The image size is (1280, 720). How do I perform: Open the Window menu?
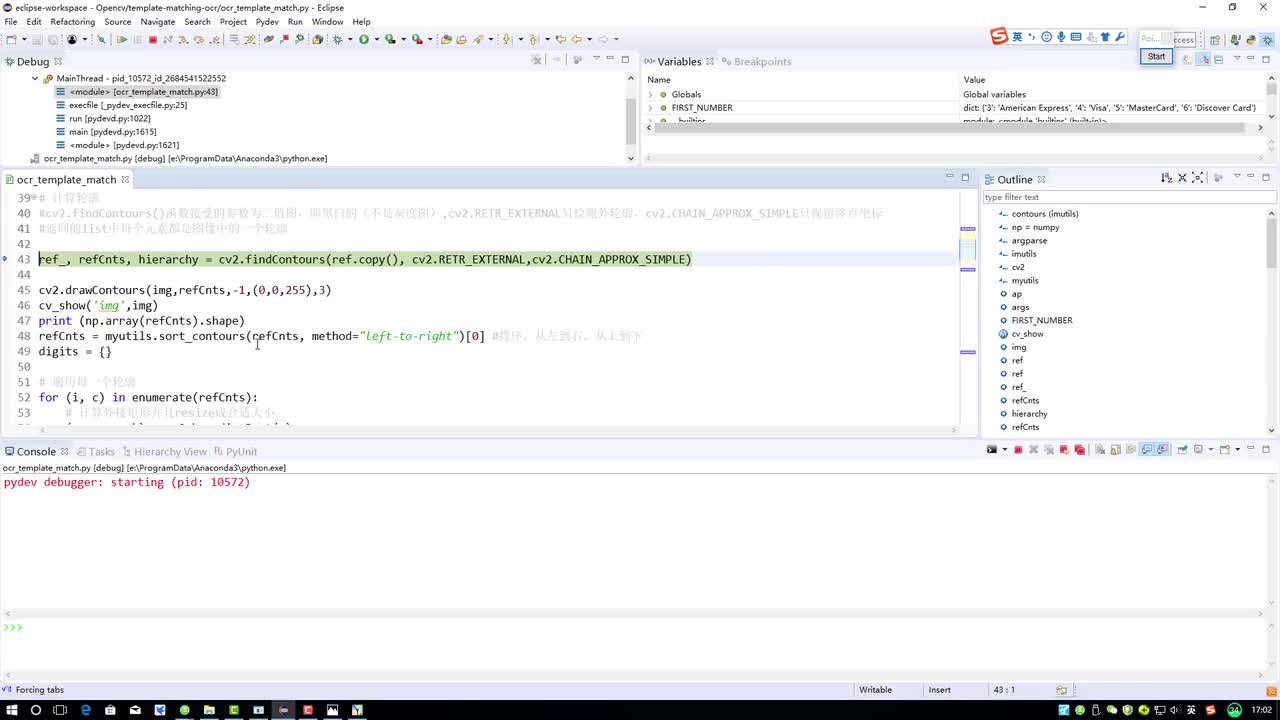coord(327,21)
